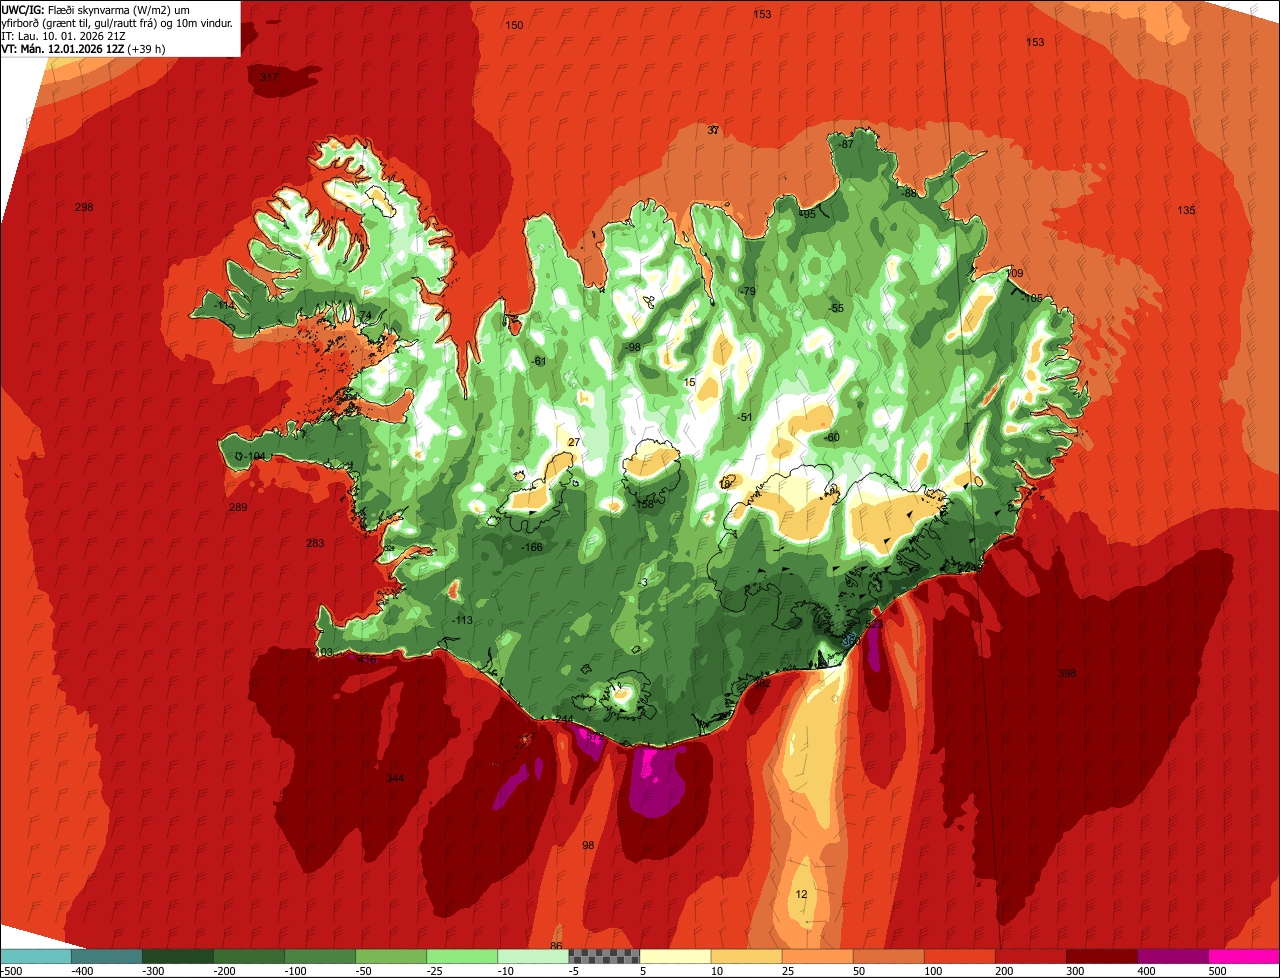Click the map value '-61' in northwest Iceland

539,361
